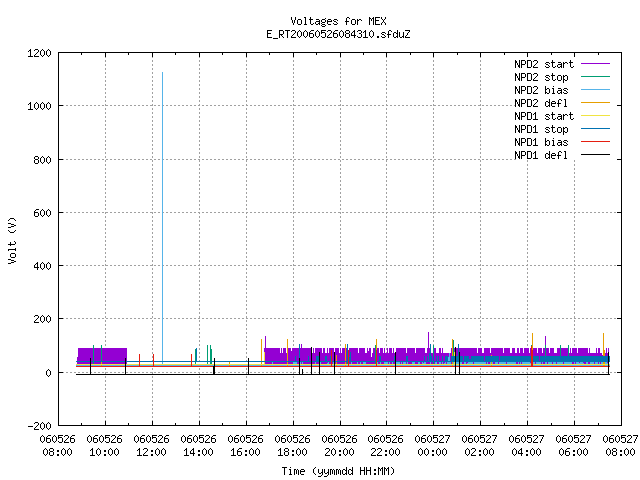Click the "Time (yymmdd HH:MM)" x-axis label
Image resolution: width=640 pixels, height=480 pixels.
[338, 471]
